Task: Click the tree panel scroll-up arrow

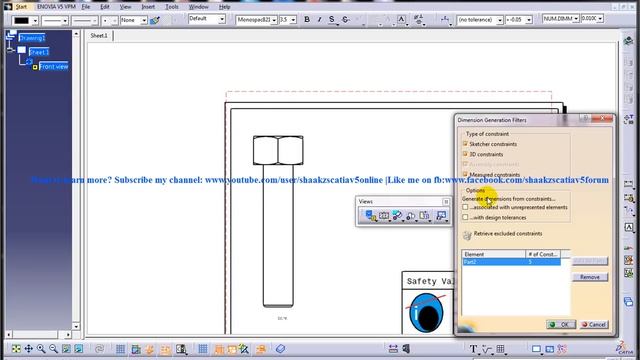Action: tap(76, 34)
